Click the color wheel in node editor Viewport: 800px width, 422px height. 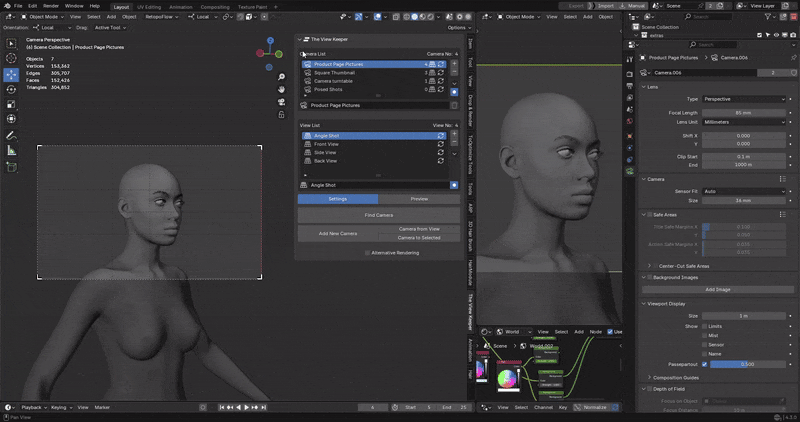(x=507, y=379)
